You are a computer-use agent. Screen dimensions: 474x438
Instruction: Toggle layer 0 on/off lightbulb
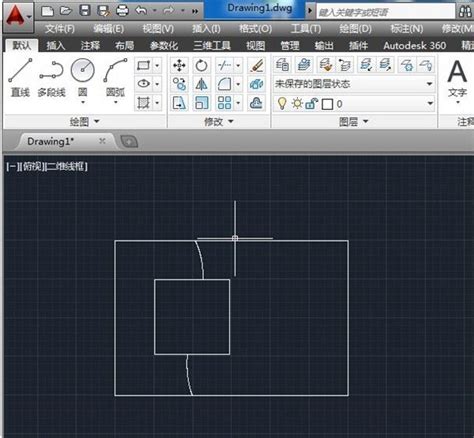tap(282, 104)
